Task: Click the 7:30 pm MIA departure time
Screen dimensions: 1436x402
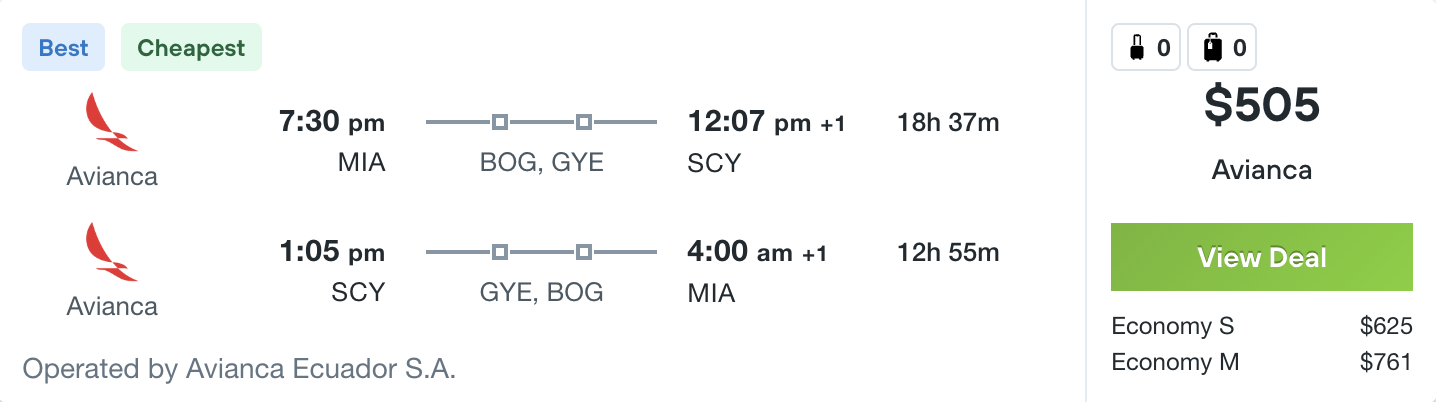Action: [x=332, y=123]
